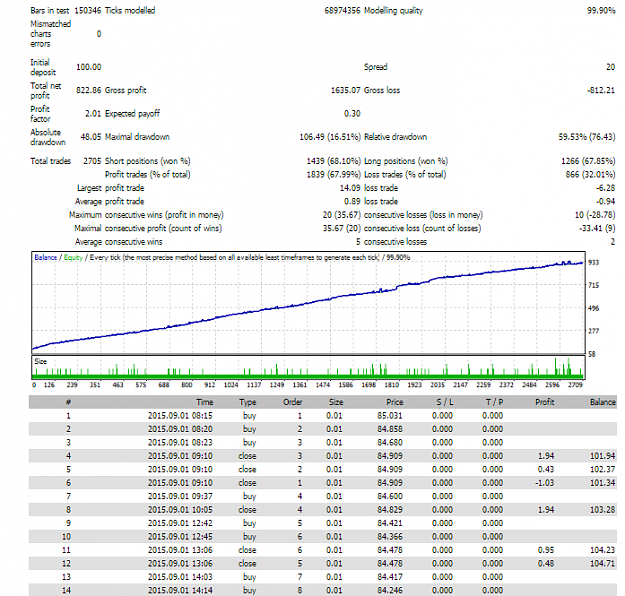
Task: Click time 2015.09.01 09:37 in row 7
Action: pos(180,496)
